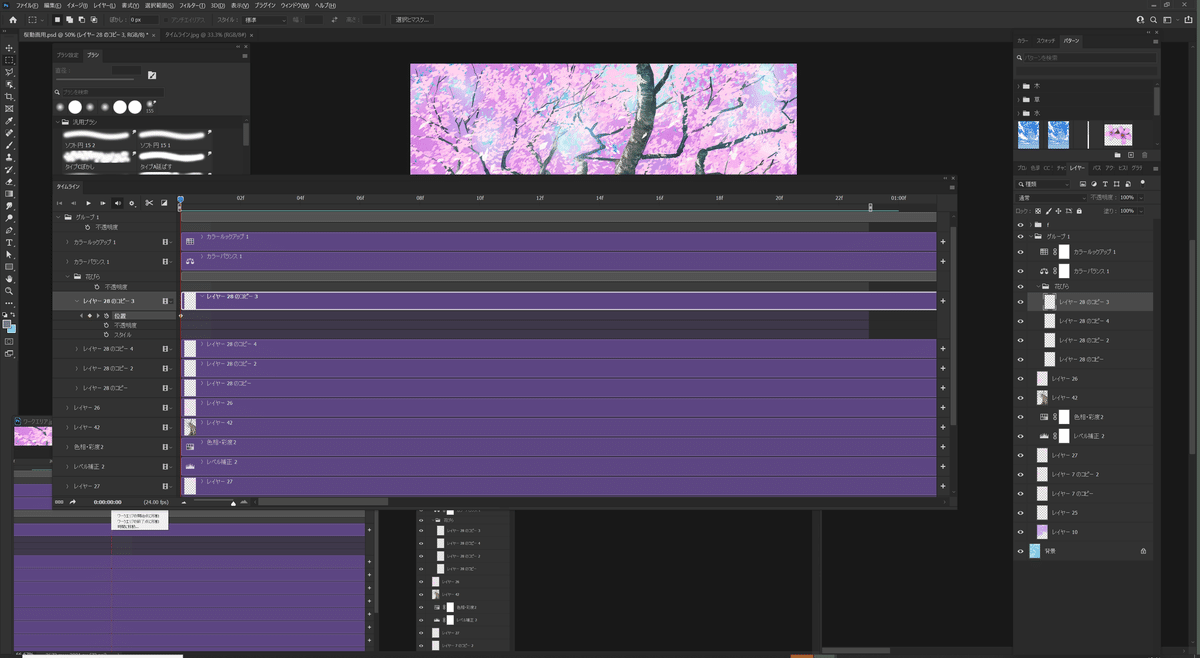
Task: Select the Horizontal Type tool
Action: click(x=9, y=243)
